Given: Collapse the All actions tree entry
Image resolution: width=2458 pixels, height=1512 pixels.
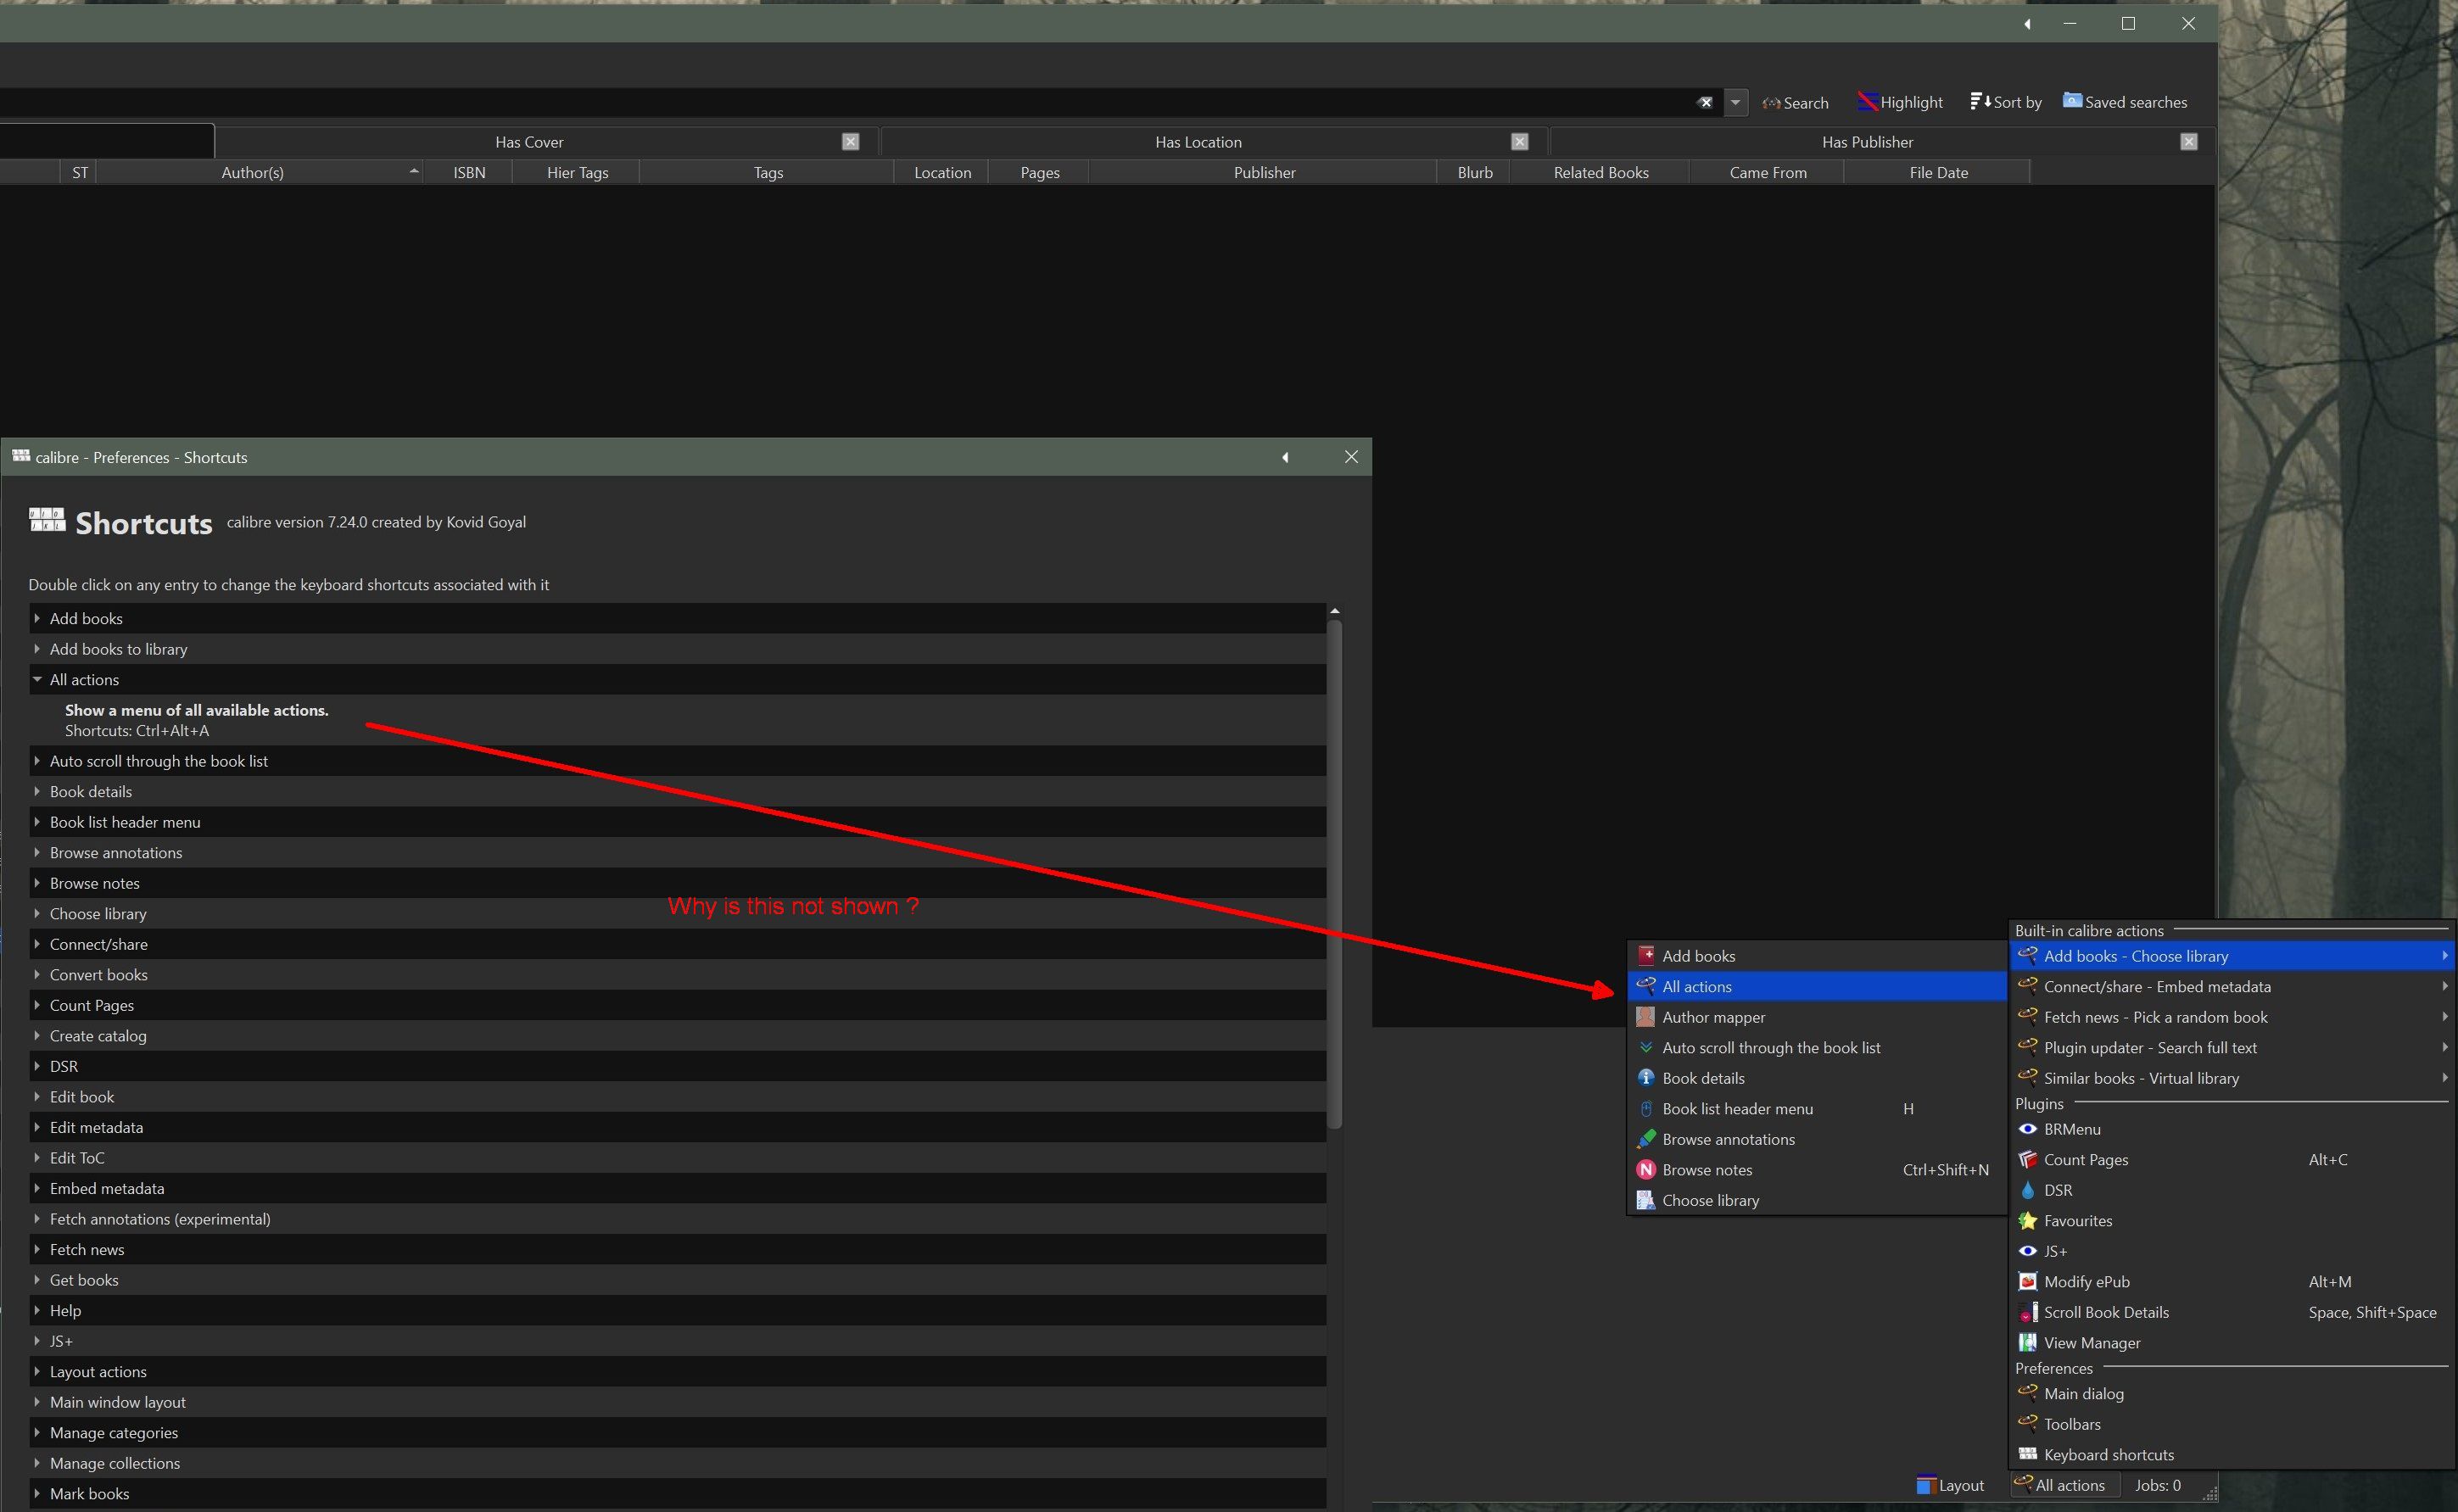Looking at the screenshot, I should [x=37, y=679].
